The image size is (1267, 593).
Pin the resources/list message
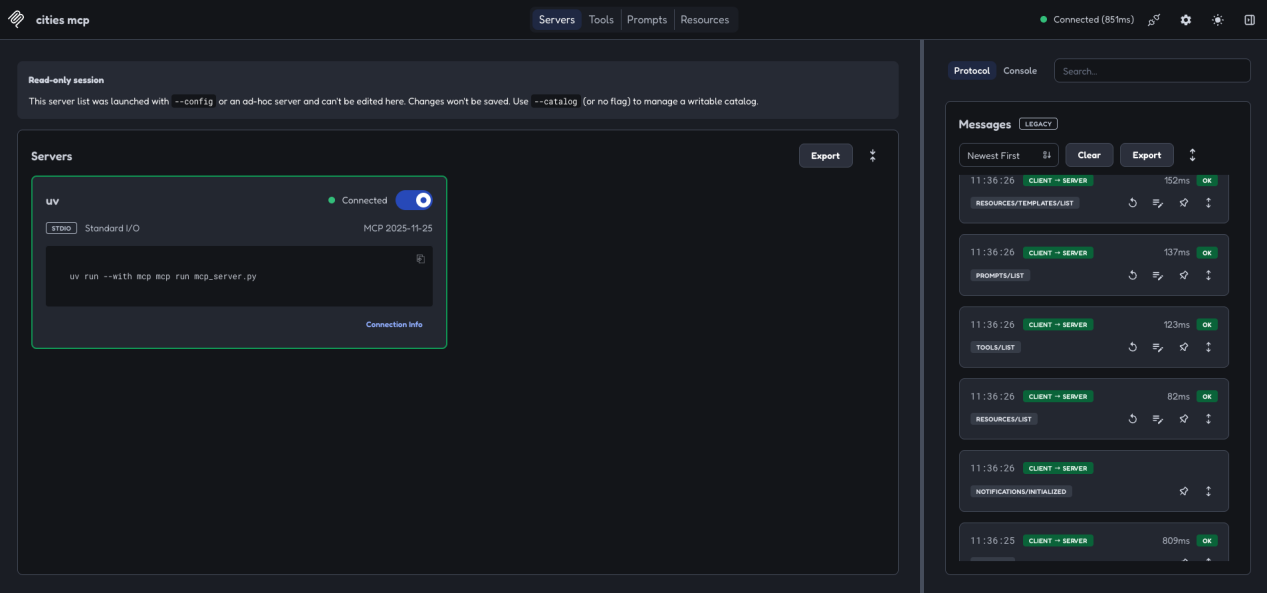pyautogui.click(x=1184, y=419)
